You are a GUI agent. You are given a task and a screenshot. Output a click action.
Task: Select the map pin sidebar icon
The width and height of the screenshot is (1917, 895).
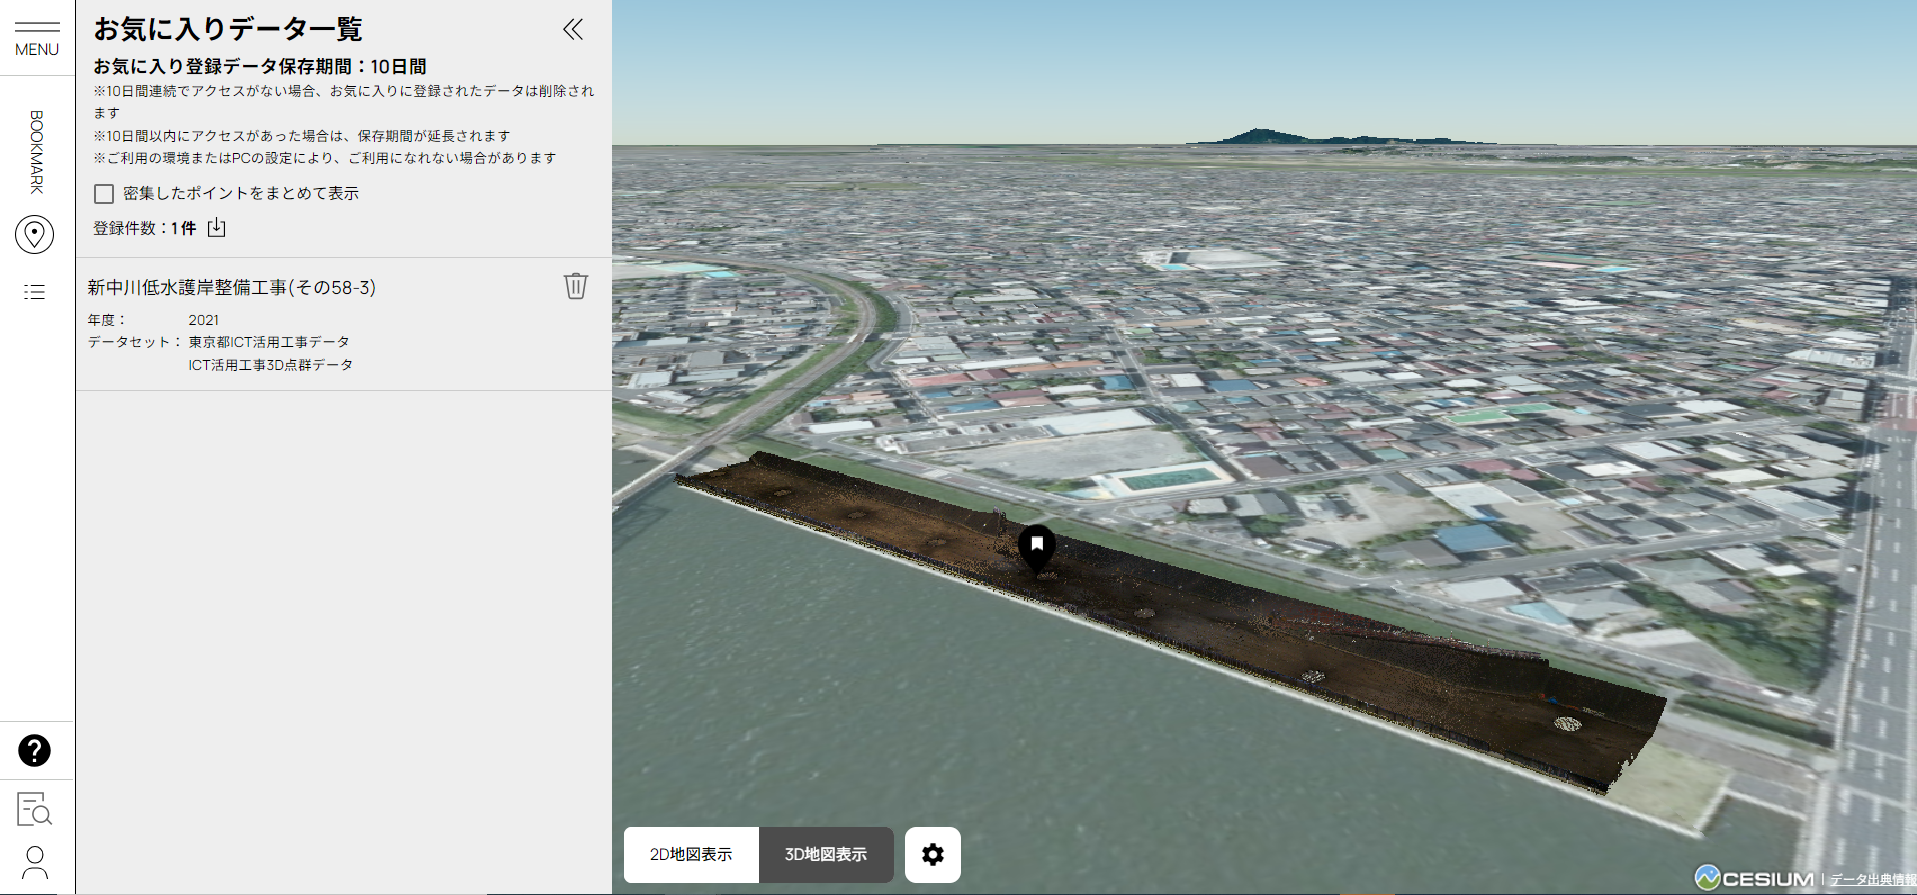point(35,234)
